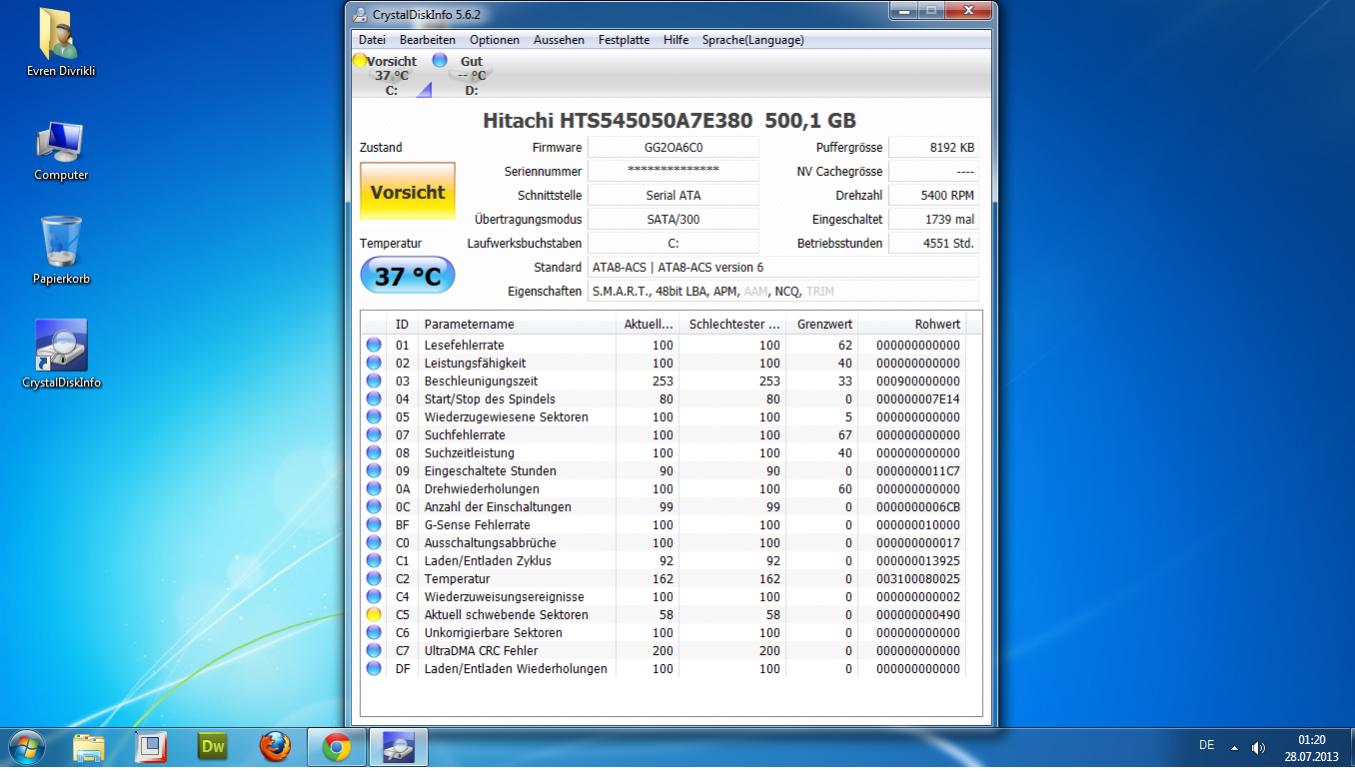Click the status icon for G-Sense Fehlerrate
This screenshot has width=1355, height=771.
point(374,525)
